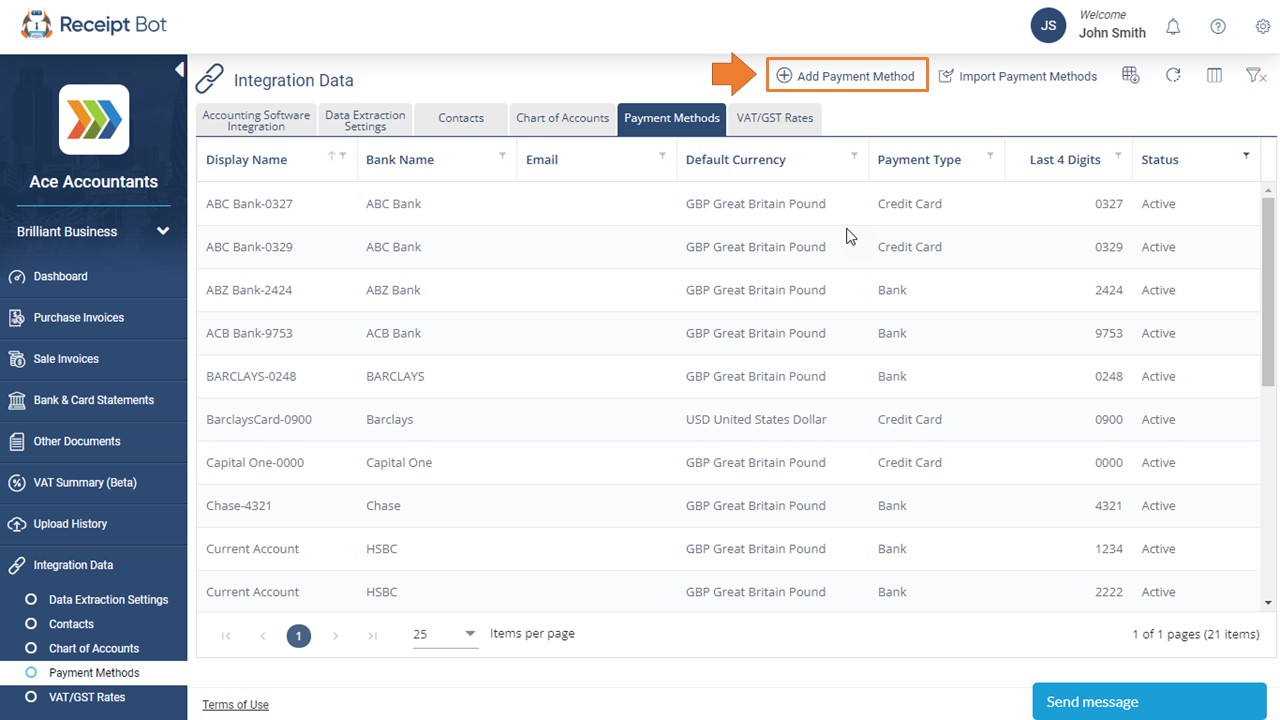Click the JS user avatar
Image resolution: width=1280 pixels, height=720 pixels.
[1049, 26]
